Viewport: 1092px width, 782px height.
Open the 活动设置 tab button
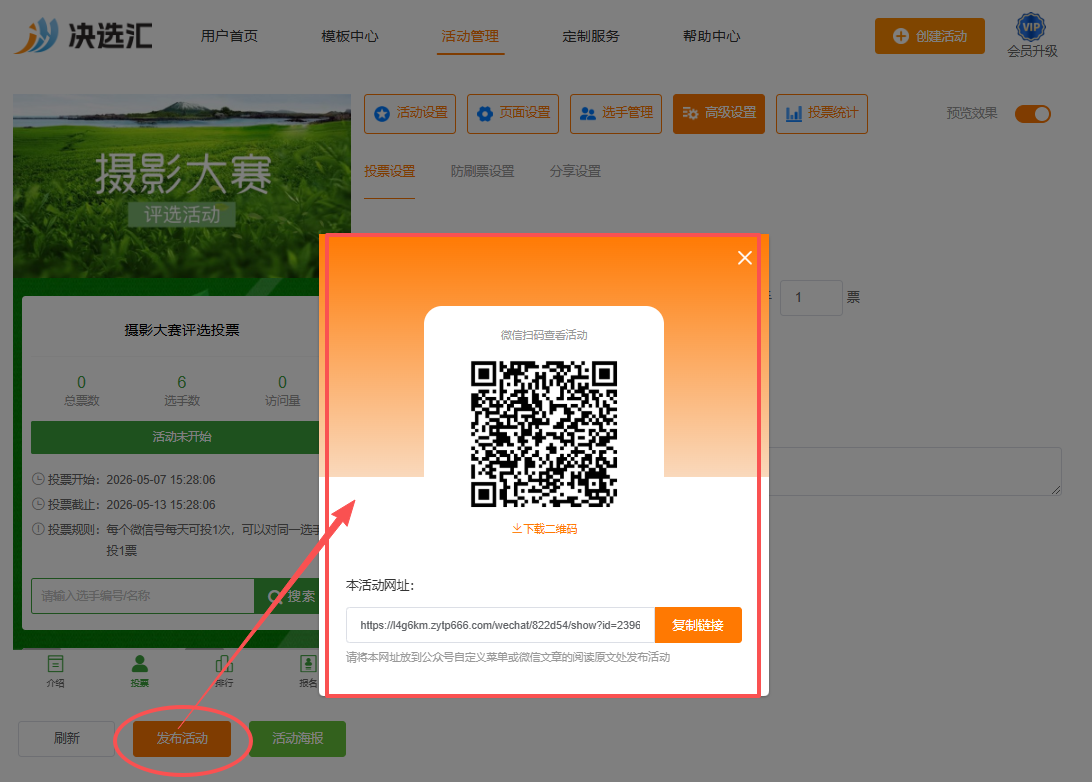click(410, 114)
